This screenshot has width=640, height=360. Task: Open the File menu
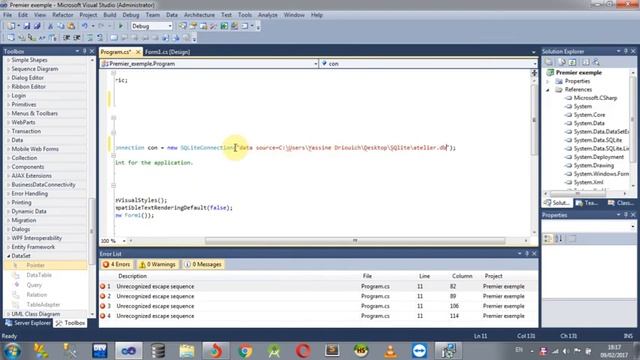tap(7, 15)
